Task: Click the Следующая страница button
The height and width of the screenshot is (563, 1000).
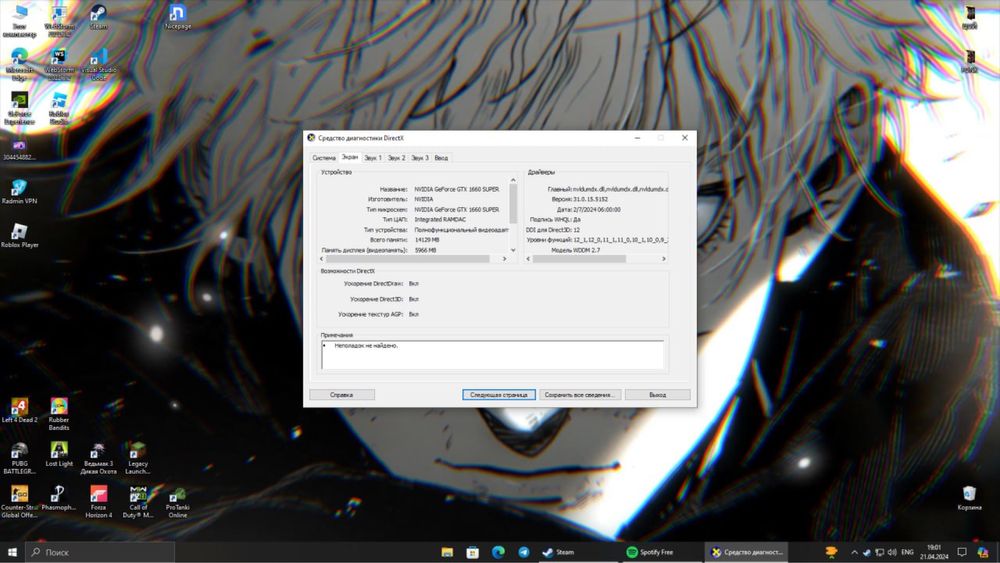Action: 499,395
